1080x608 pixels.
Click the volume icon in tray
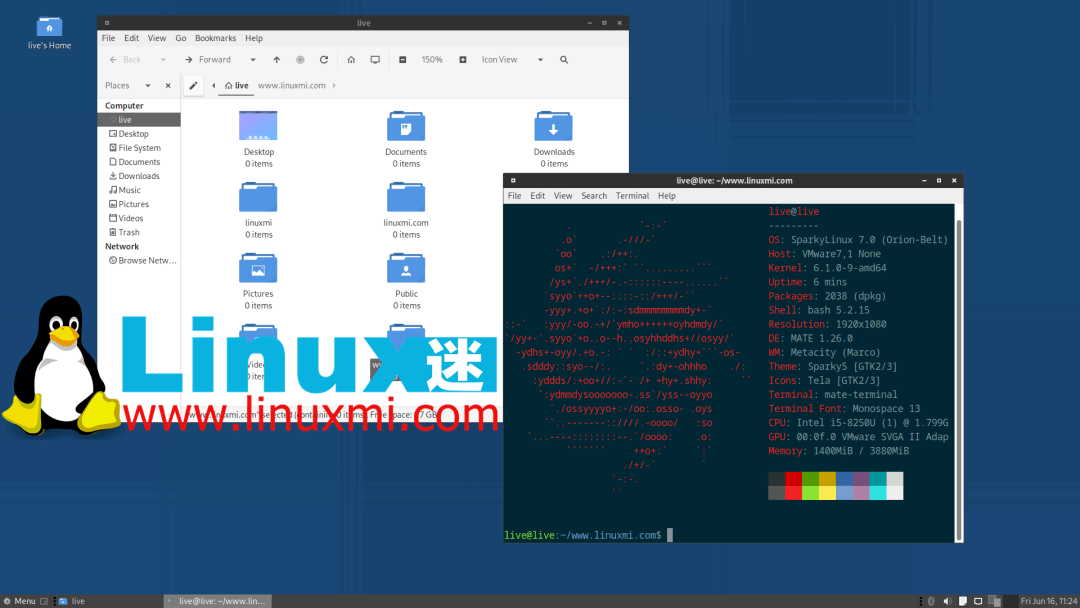pos(947,601)
